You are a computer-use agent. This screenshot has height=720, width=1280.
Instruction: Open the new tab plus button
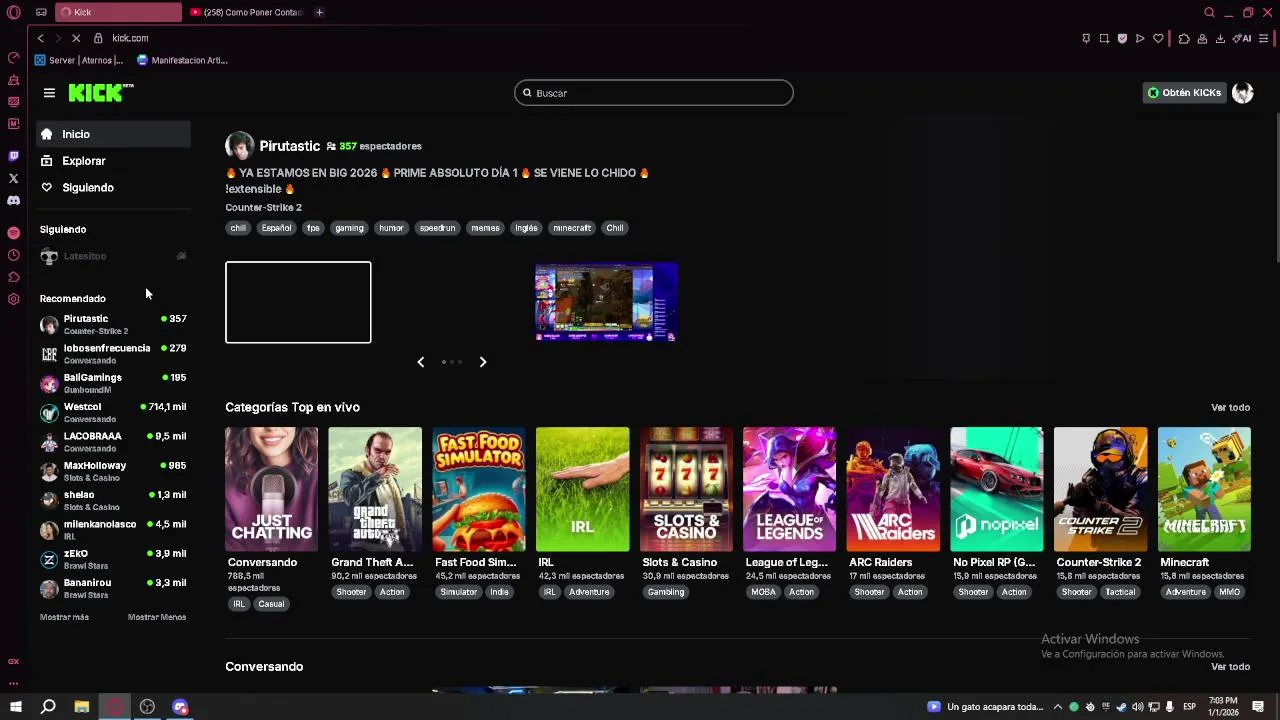pos(319,12)
